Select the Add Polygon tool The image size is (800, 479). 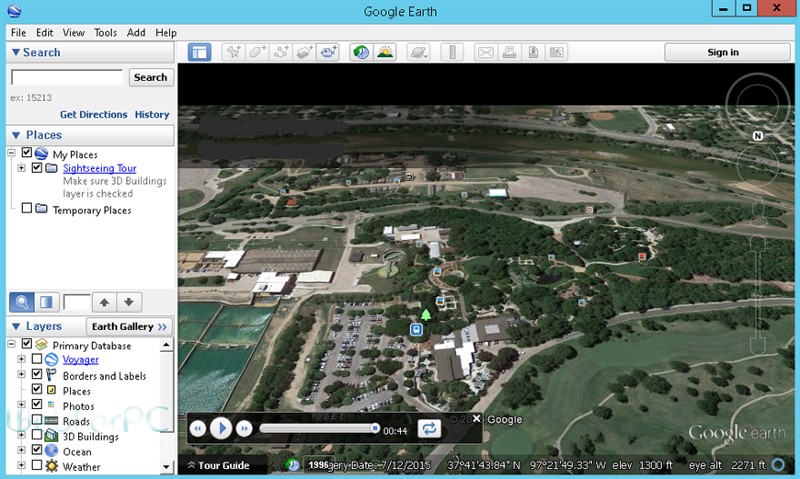pyautogui.click(x=257, y=52)
